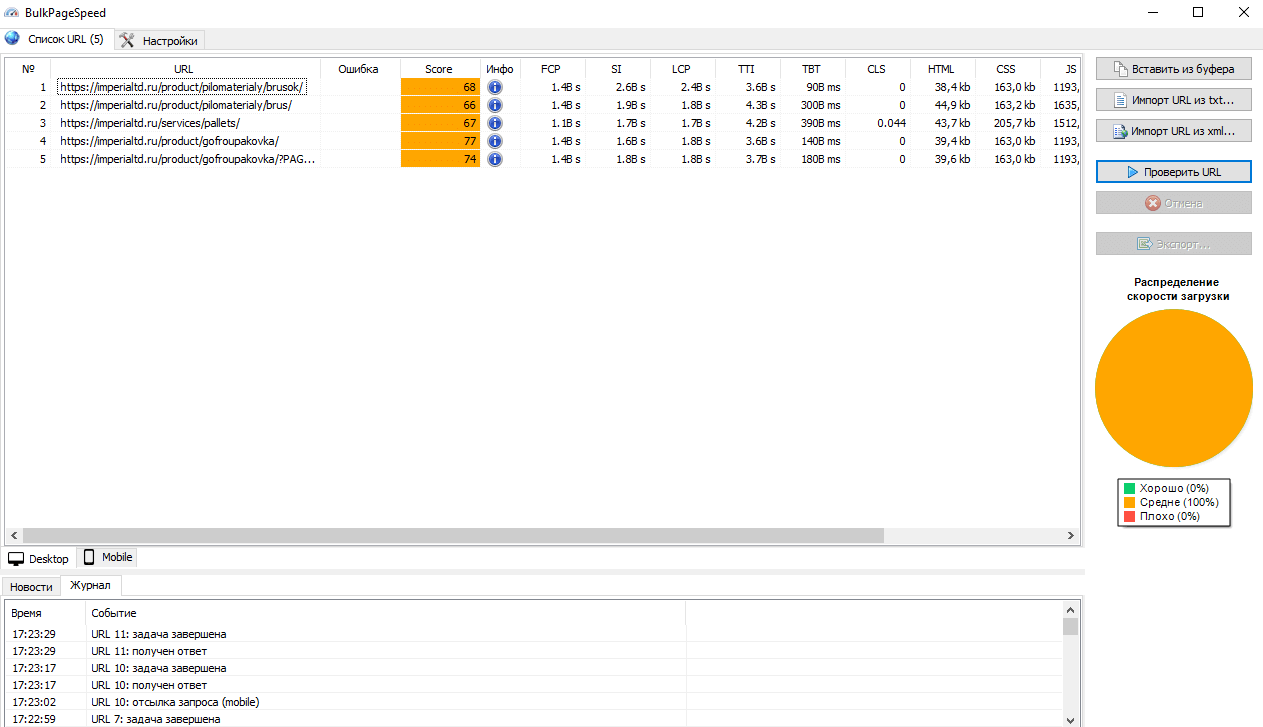The height and width of the screenshot is (727, 1263).
Task: Select URL ending services/pallets/
Action: (x=150, y=123)
